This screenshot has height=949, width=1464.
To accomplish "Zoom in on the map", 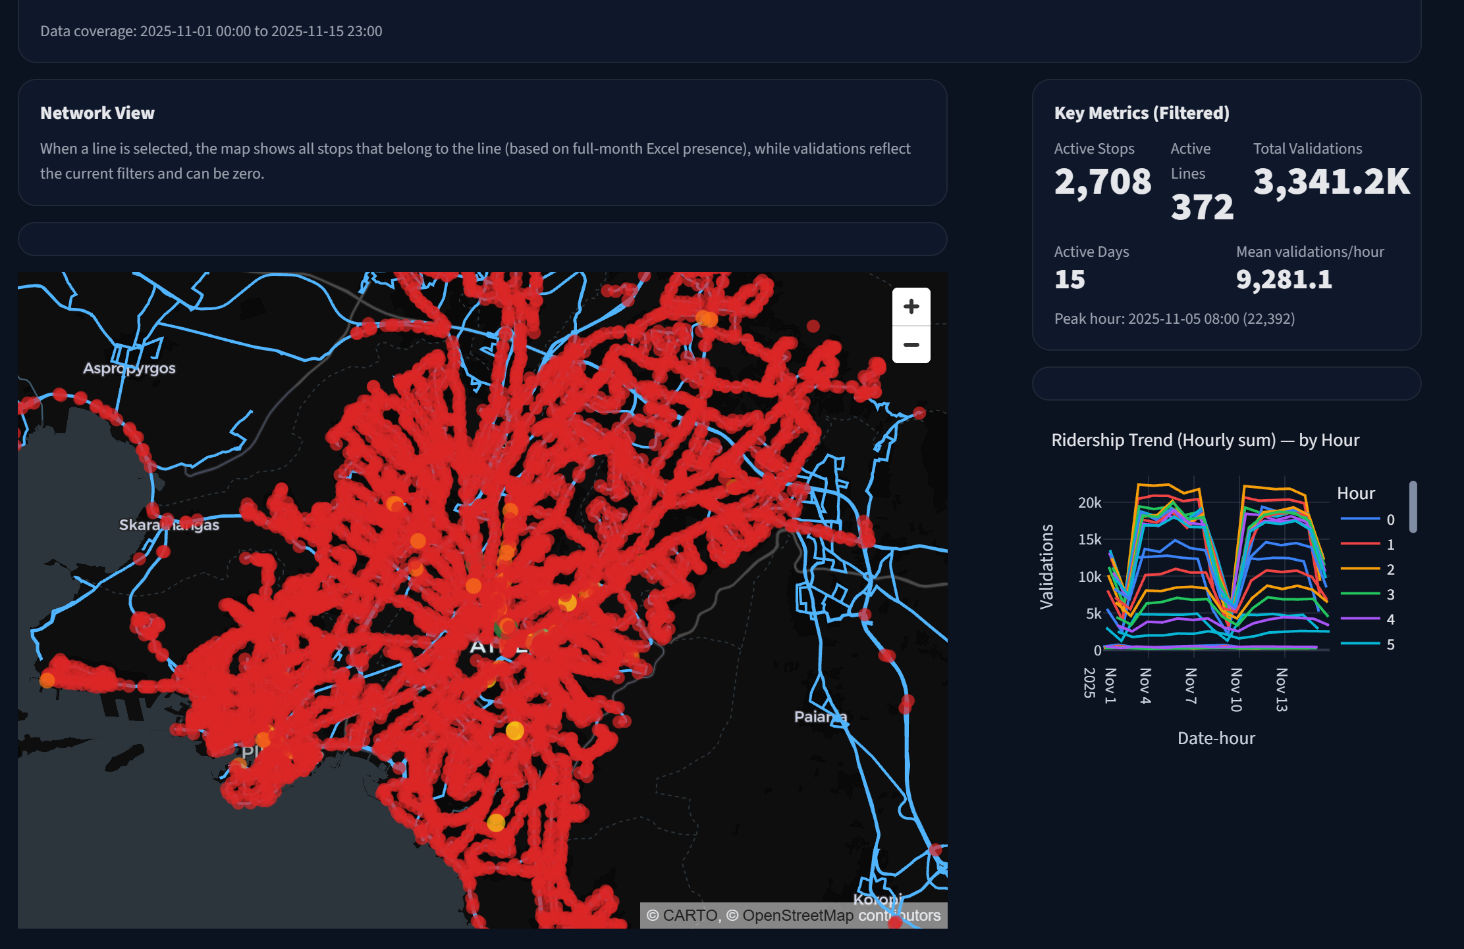I will 910,305.
